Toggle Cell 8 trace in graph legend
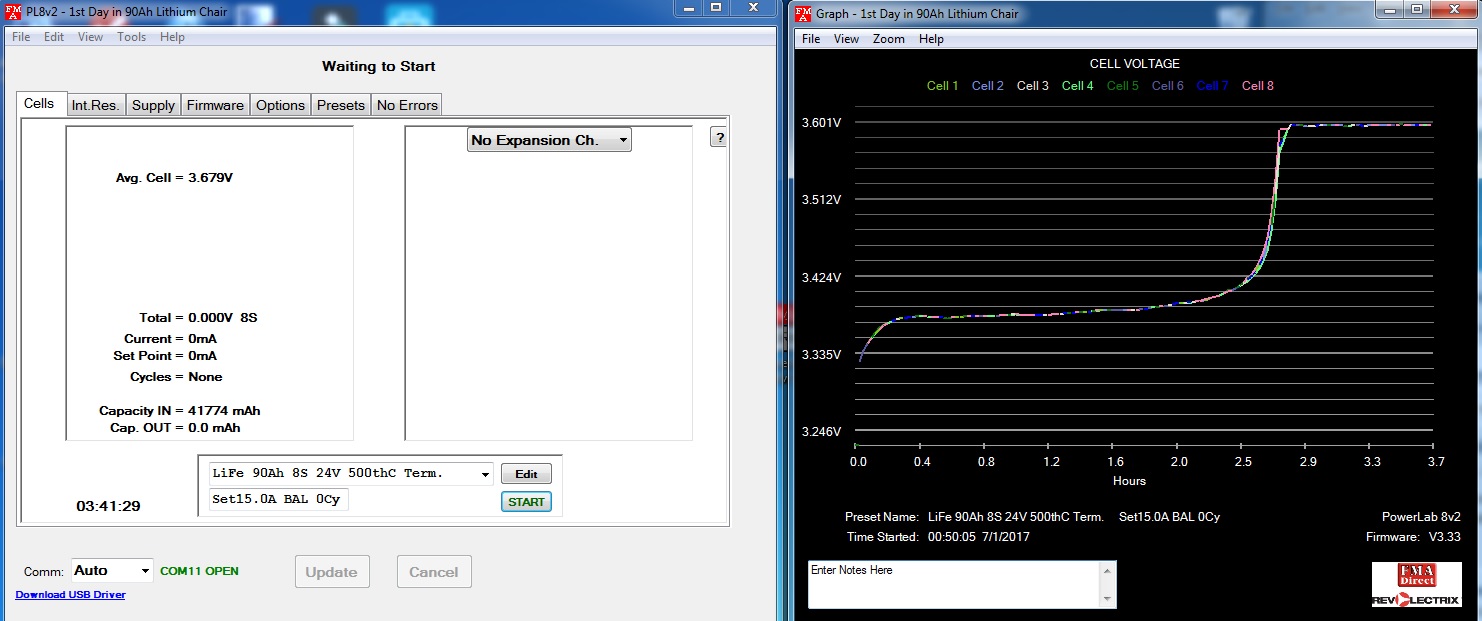 click(1257, 86)
